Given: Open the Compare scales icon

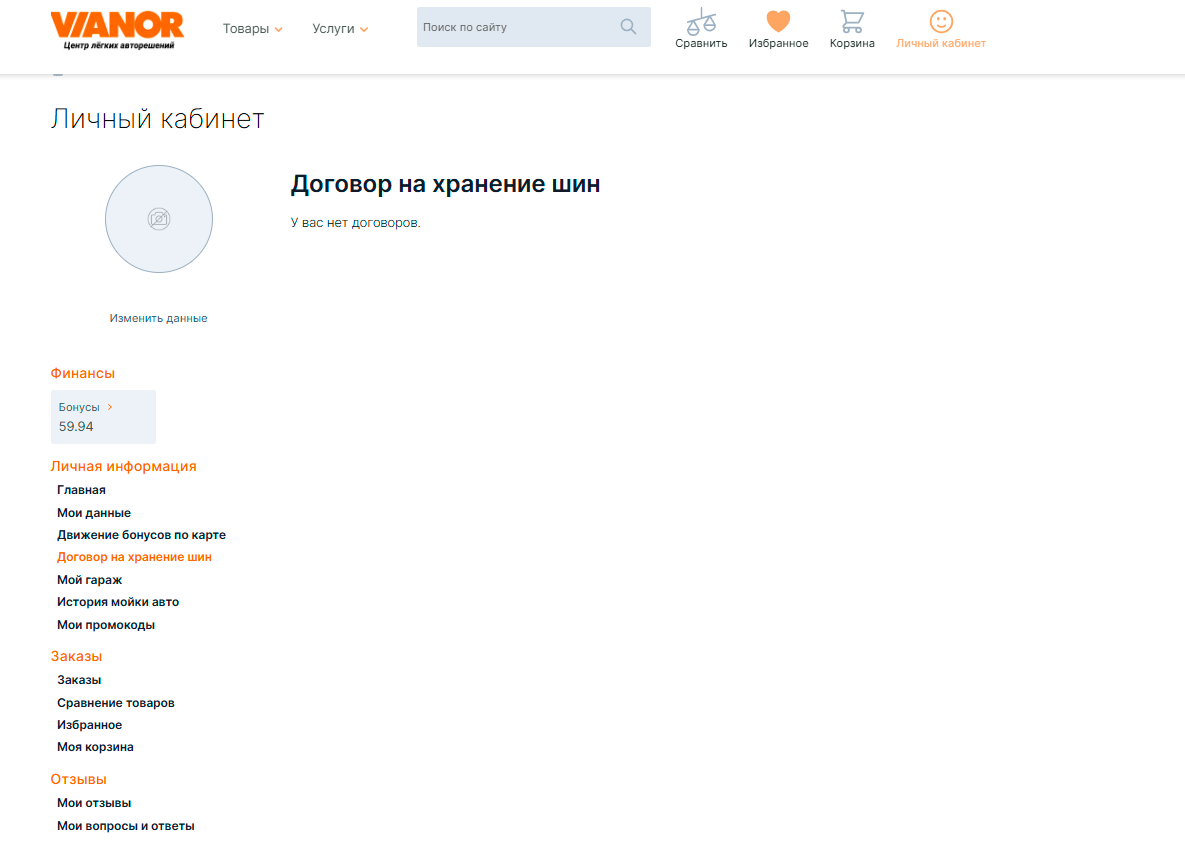Looking at the screenshot, I should tap(701, 21).
